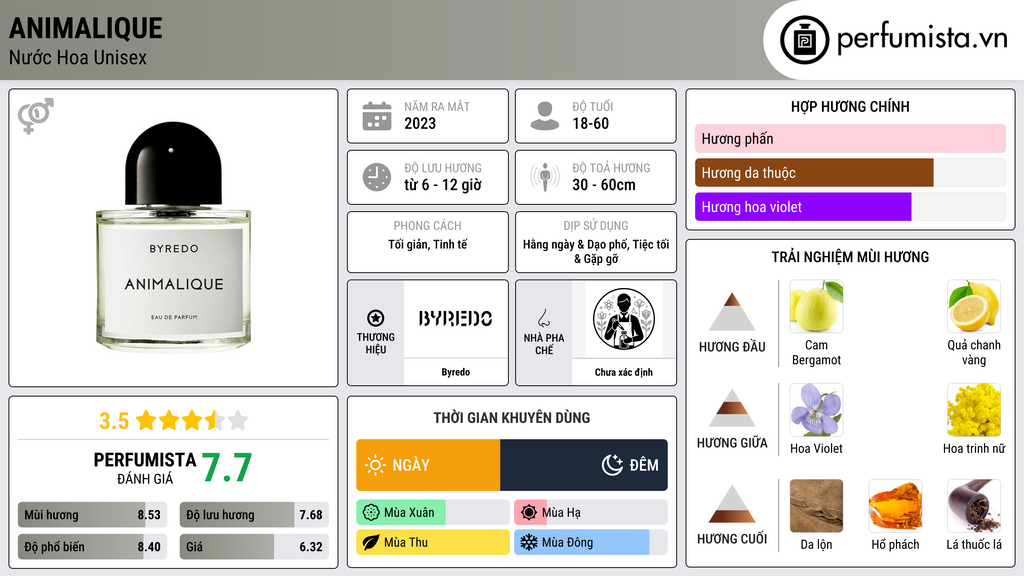Screen dimensions: 1024x576
Task: Click the Hương đầu pyramid icon
Action: pyautogui.click(x=732, y=312)
